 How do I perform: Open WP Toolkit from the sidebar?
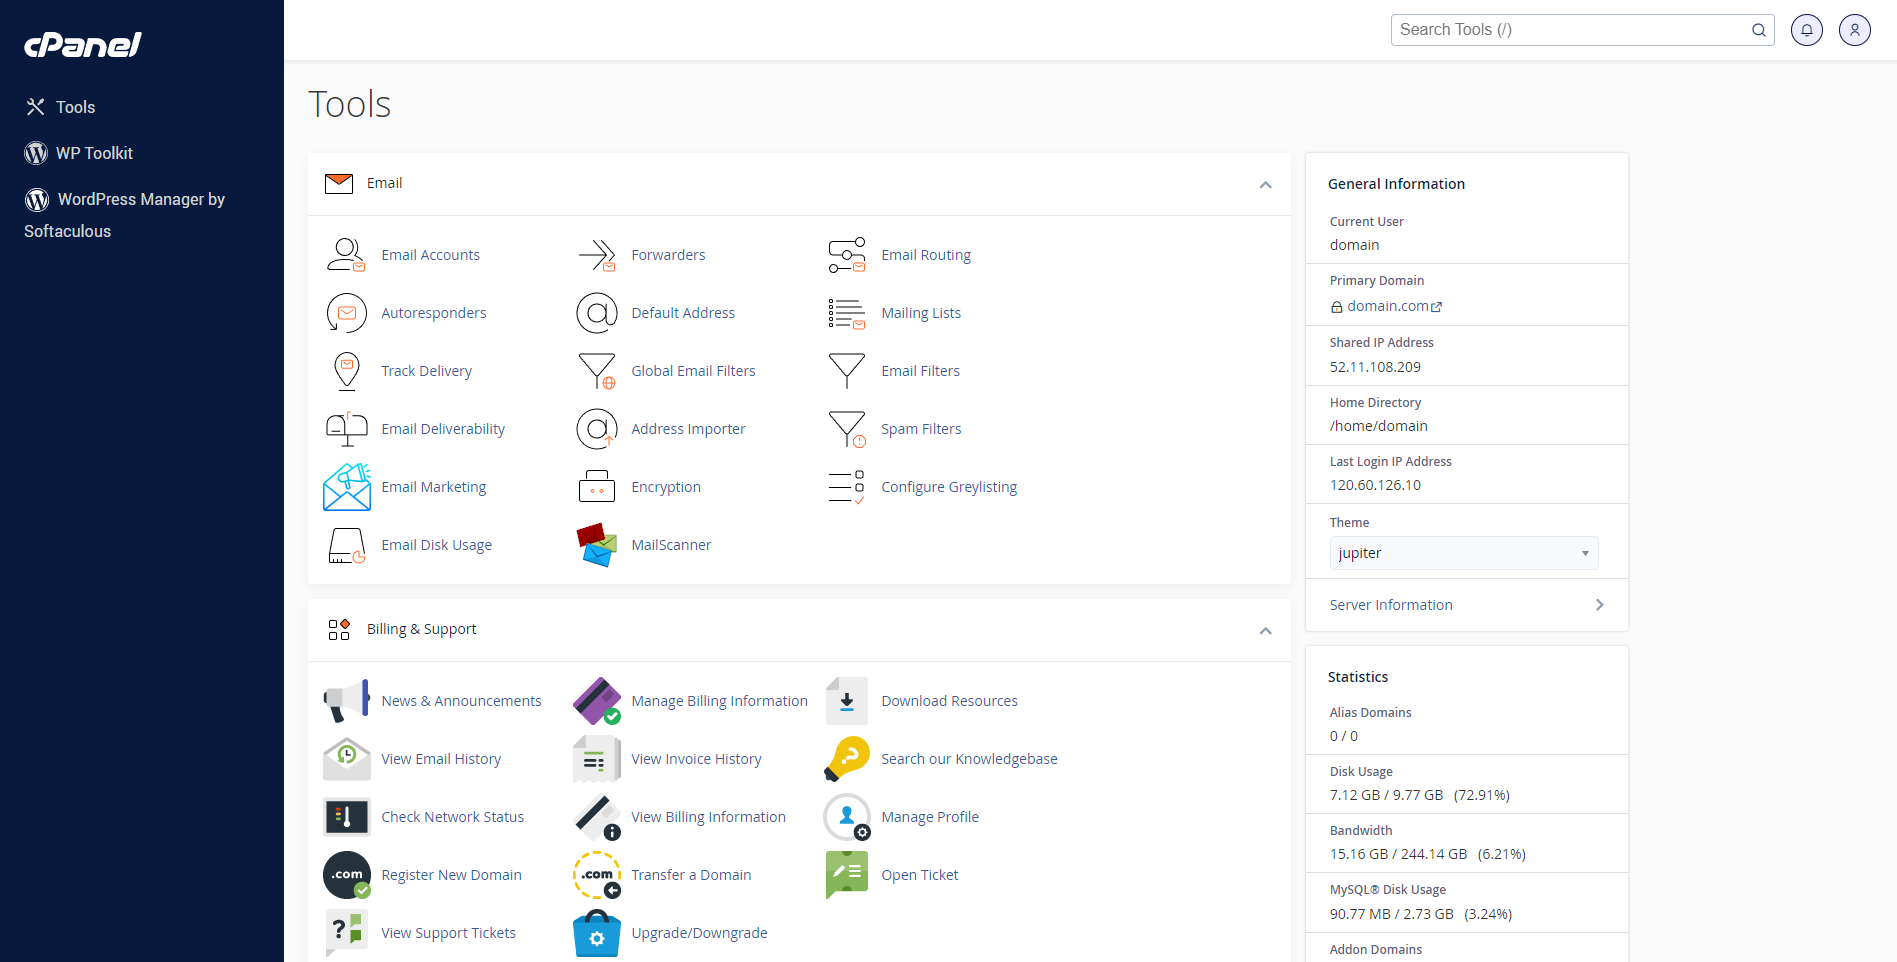click(x=94, y=153)
